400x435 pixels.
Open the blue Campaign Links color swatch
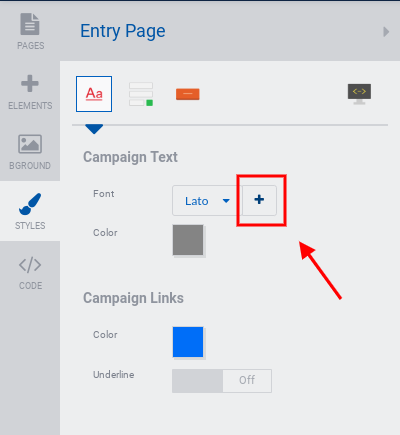click(x=188, y=342)
